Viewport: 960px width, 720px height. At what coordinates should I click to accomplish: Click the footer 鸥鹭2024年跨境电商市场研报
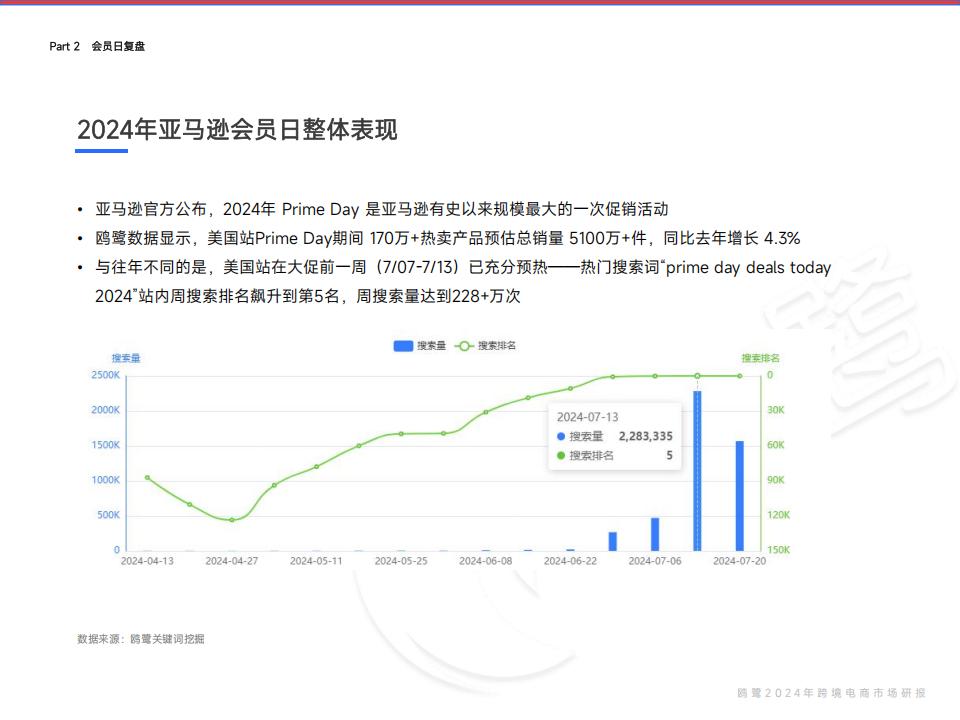pos(831,693)
